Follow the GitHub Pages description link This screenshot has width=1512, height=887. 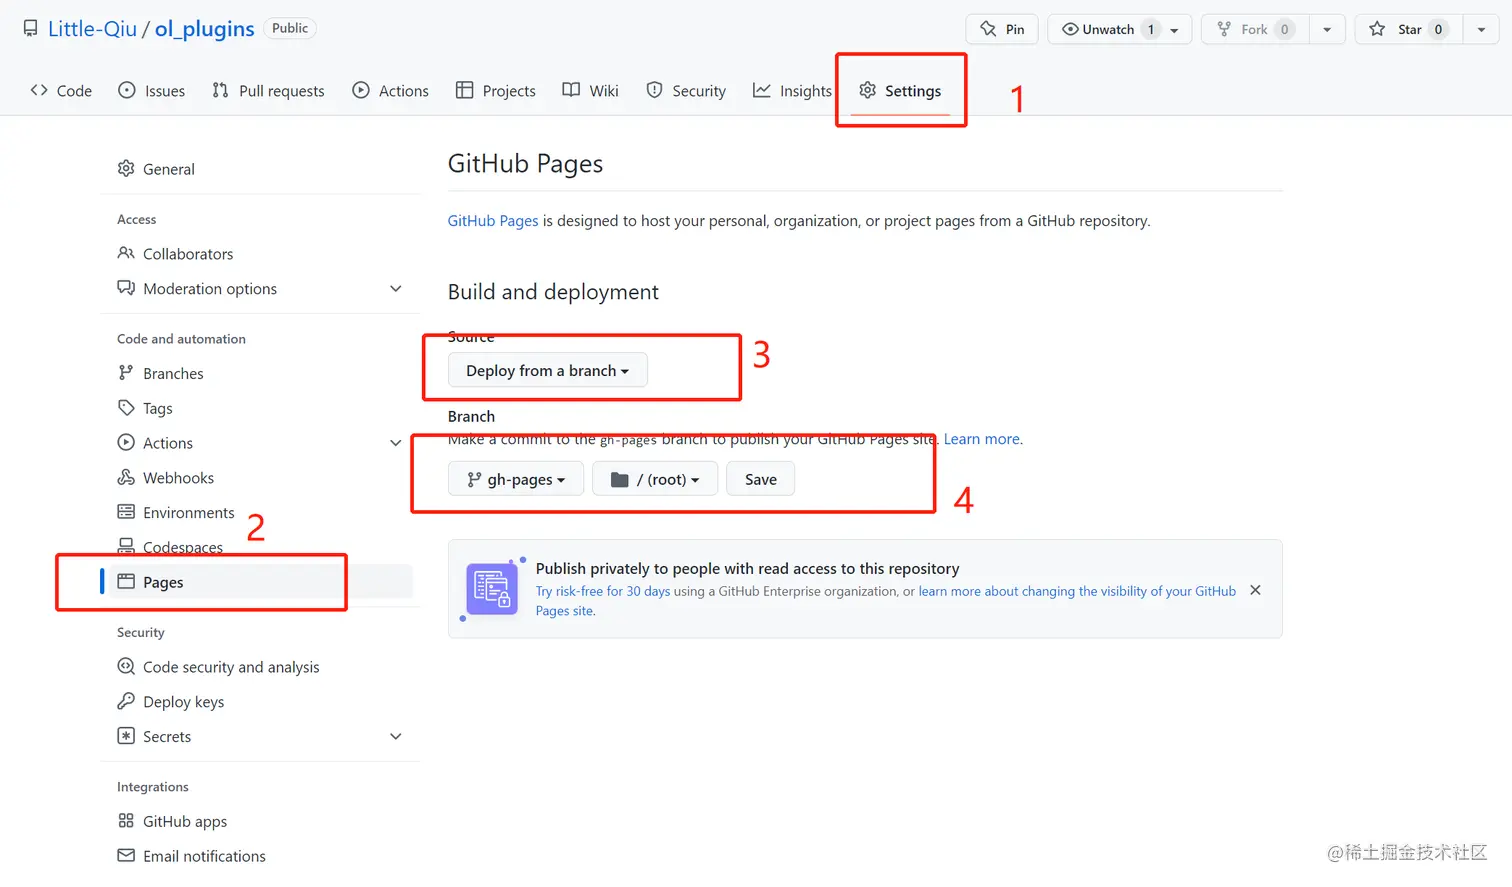point(493,220)
